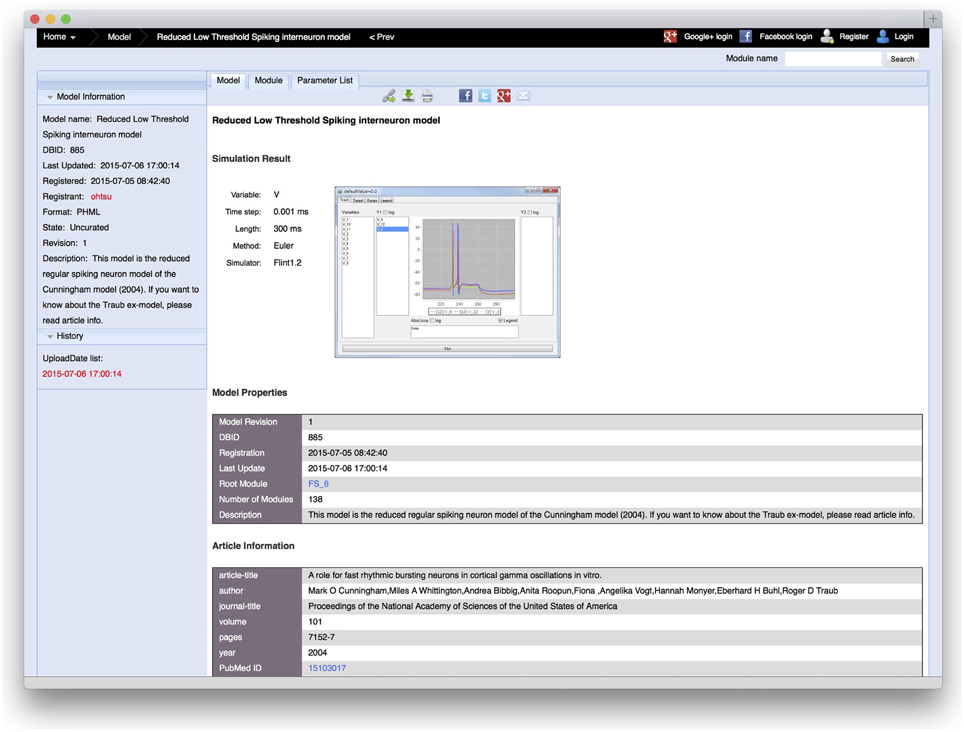
Task: Click State: Uncurated in sidebar
Action: (76, 227)
